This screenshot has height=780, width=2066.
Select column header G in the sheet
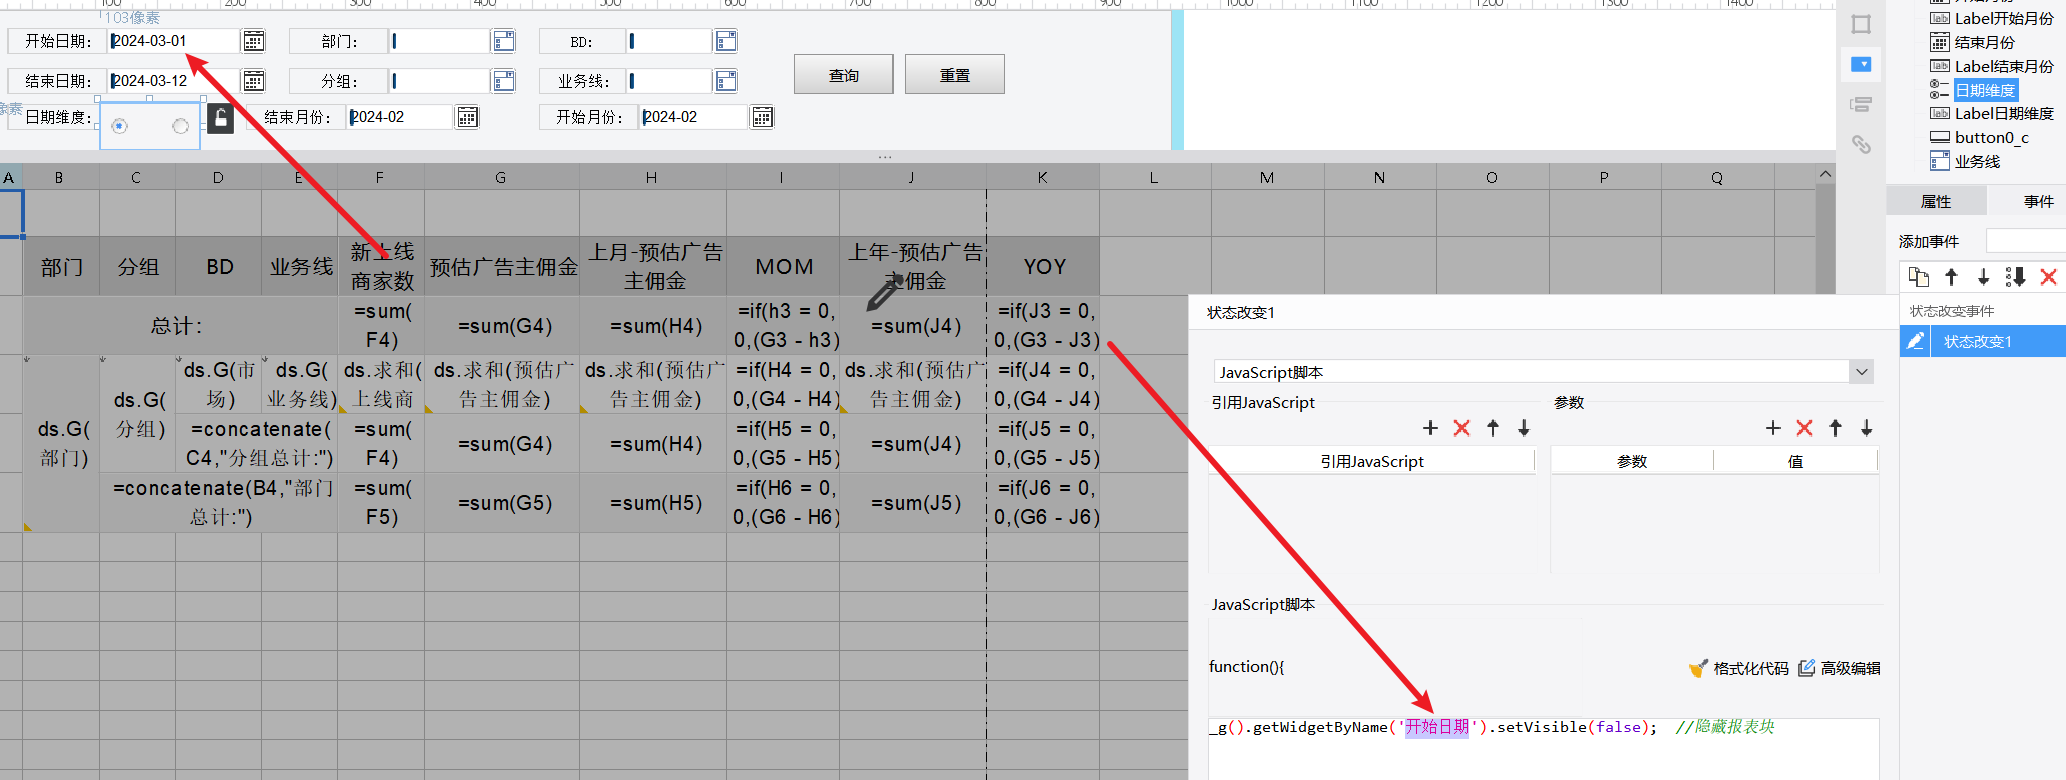pos(501,177)
